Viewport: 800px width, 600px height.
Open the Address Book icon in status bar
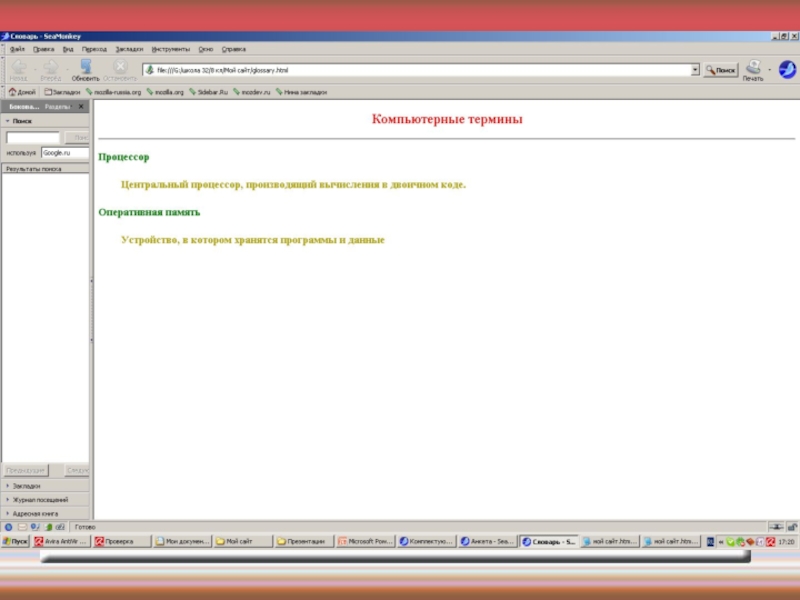48,527
